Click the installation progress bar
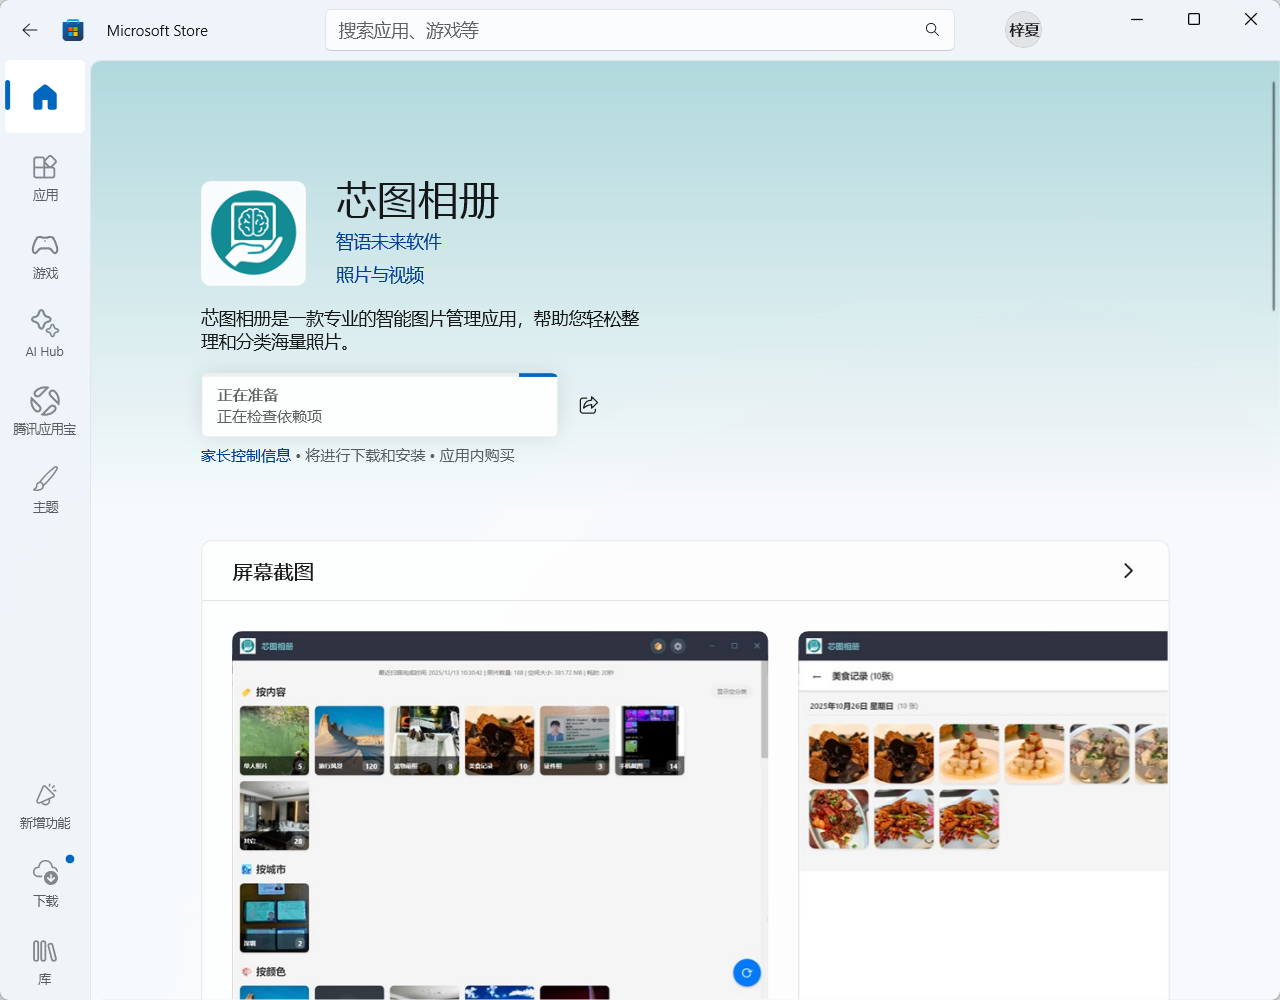Image resolution: width=1280 pixels, height=1000 pixels. click(379, 405)
